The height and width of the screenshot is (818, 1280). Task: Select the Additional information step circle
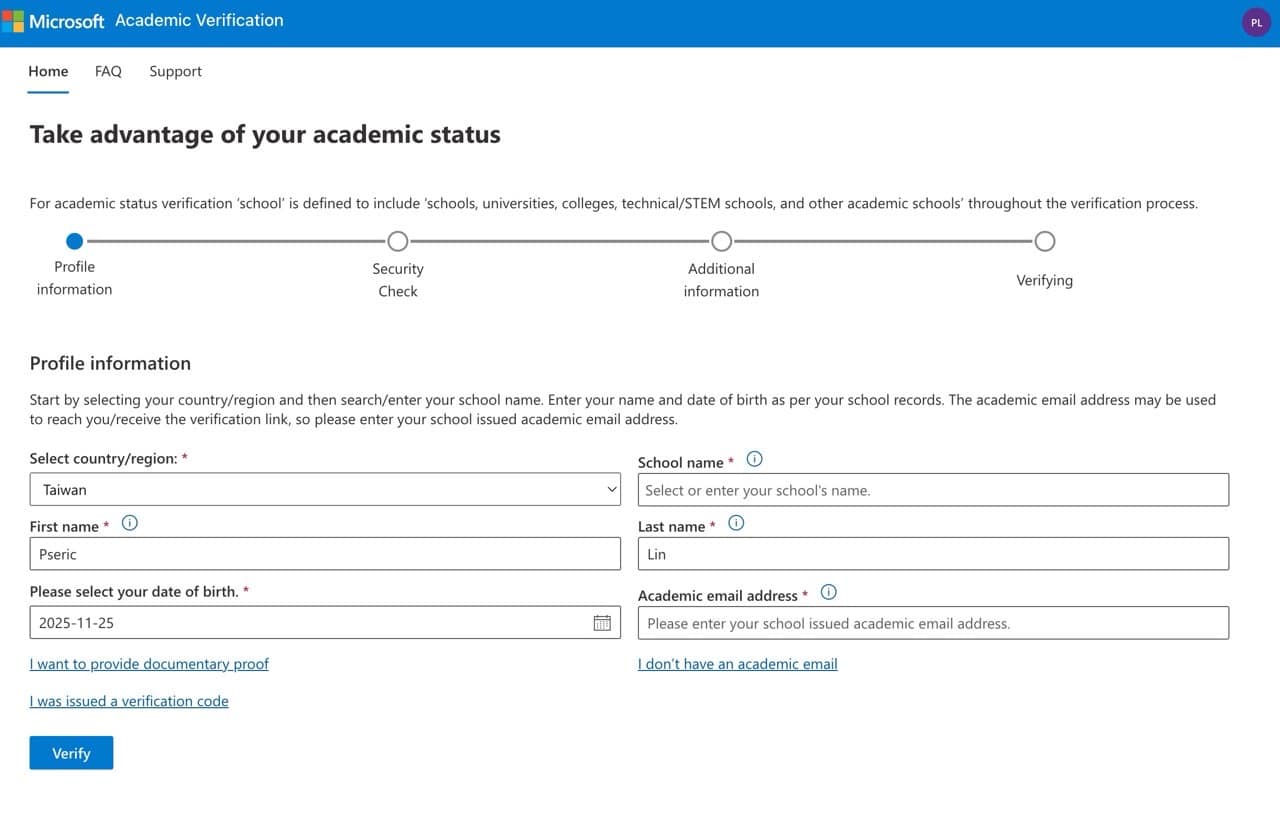pyautogui.click(x=721, y=241)
